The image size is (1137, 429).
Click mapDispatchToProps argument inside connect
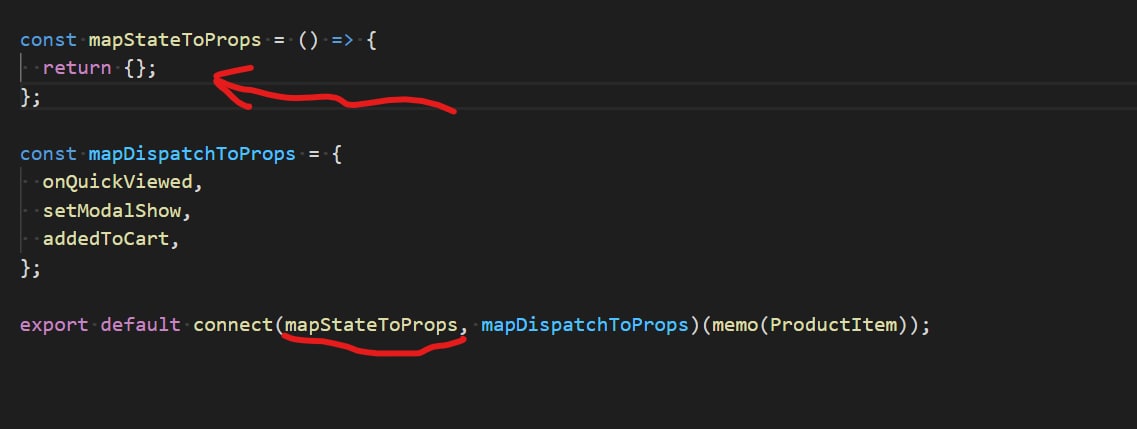tap(584, 325)
